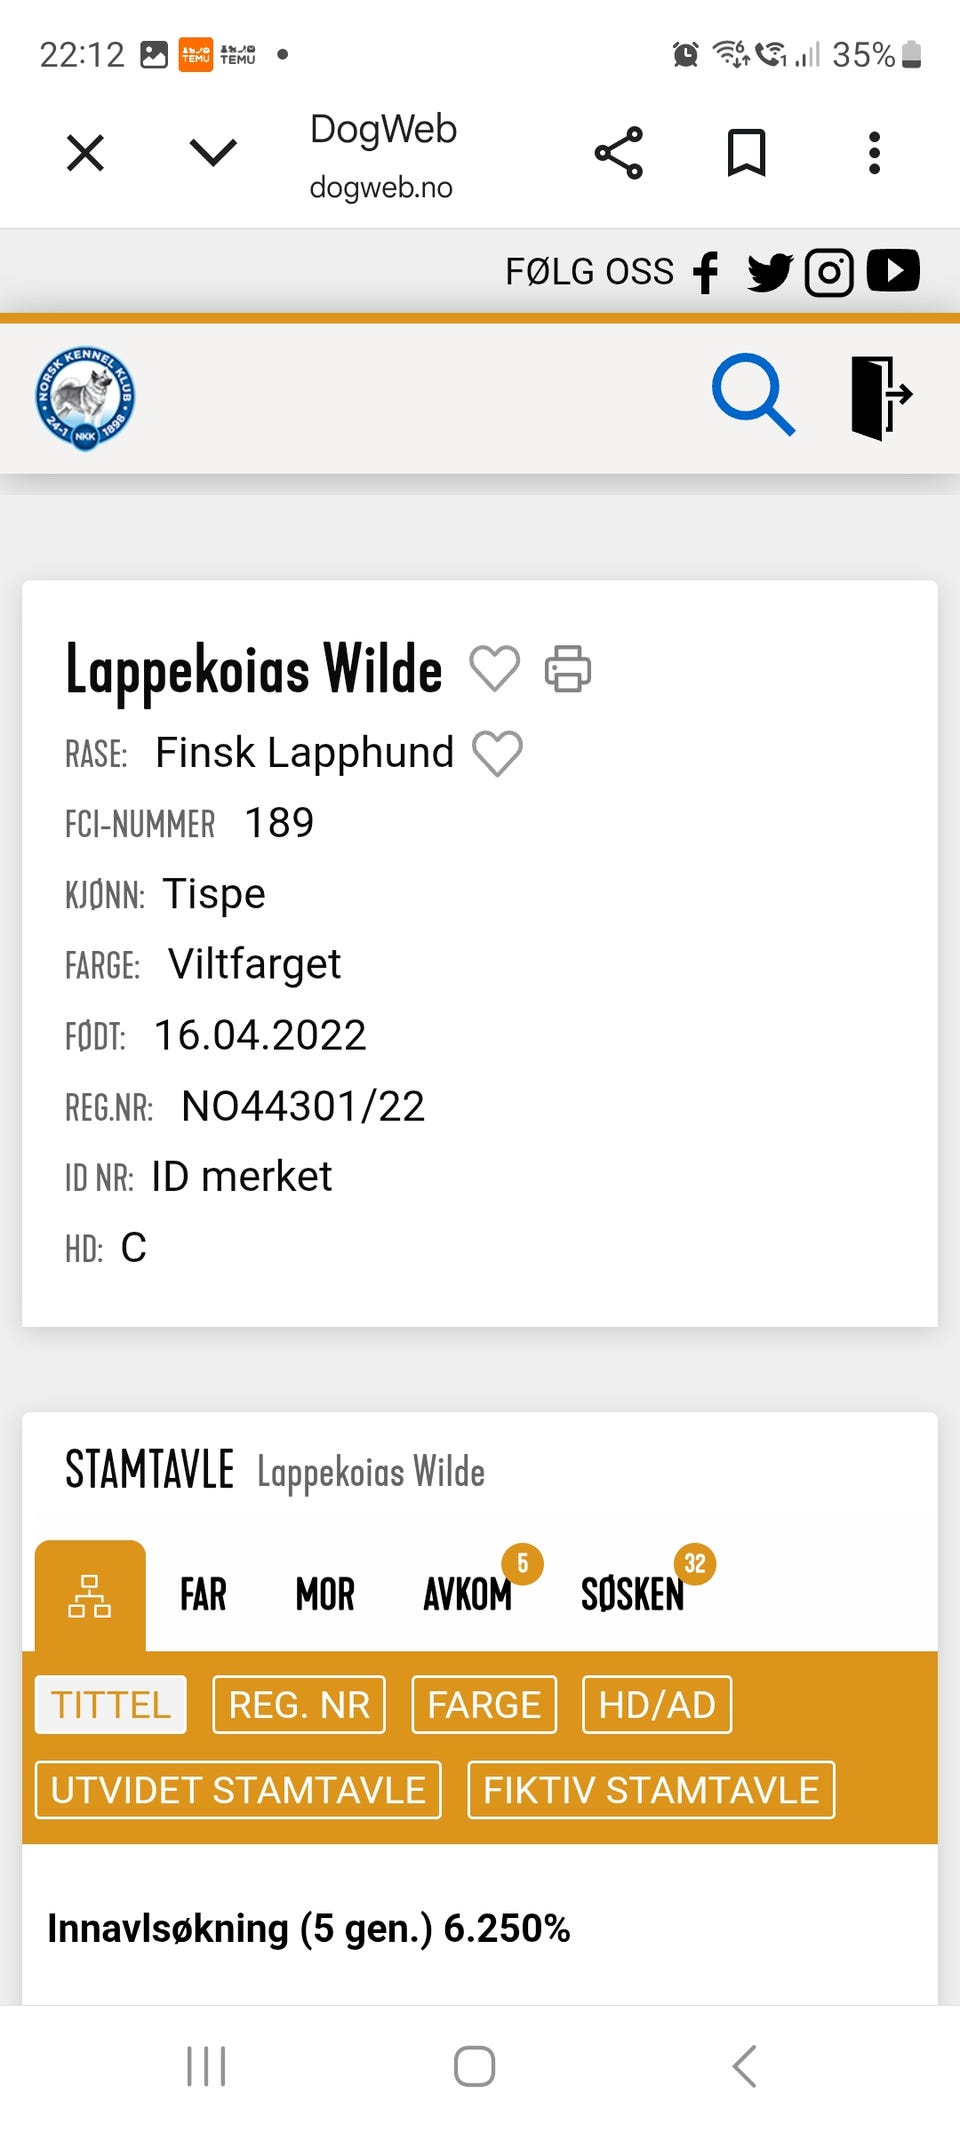Print Lappekoias Wilde with printer icon
Image resolution: width=960 pixels, height=2133 pixels.
[x=568, y=668]
